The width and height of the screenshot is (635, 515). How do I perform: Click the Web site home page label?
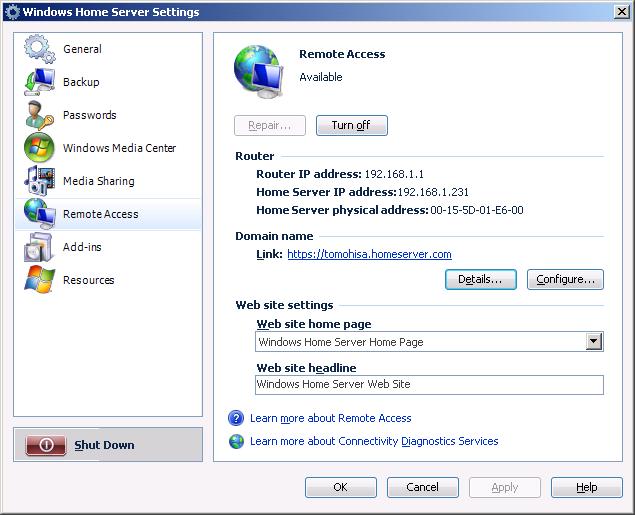coord(314,324)
